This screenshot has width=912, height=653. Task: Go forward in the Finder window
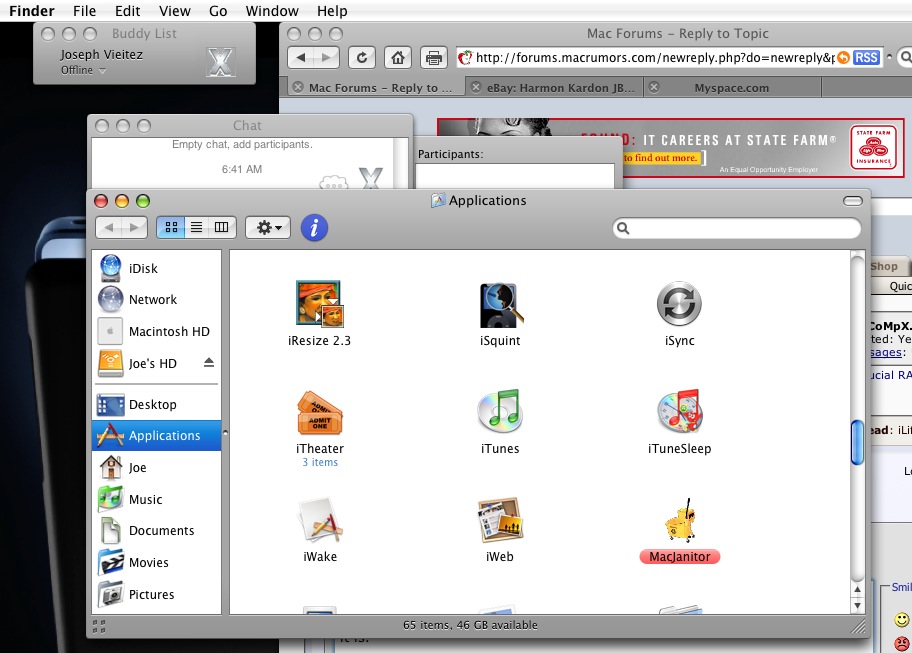pyautogui.click(x=134, y=227)
